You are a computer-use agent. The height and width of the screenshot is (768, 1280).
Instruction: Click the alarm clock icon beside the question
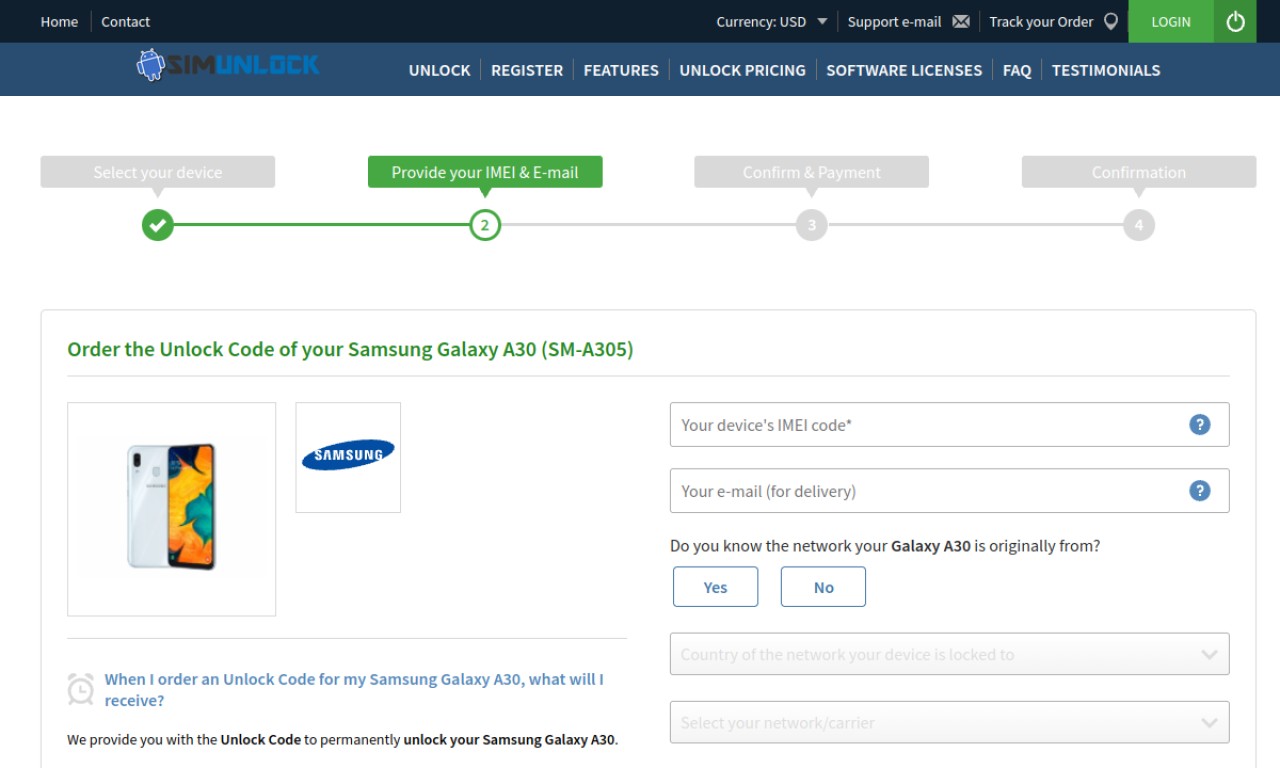[81, 689]
